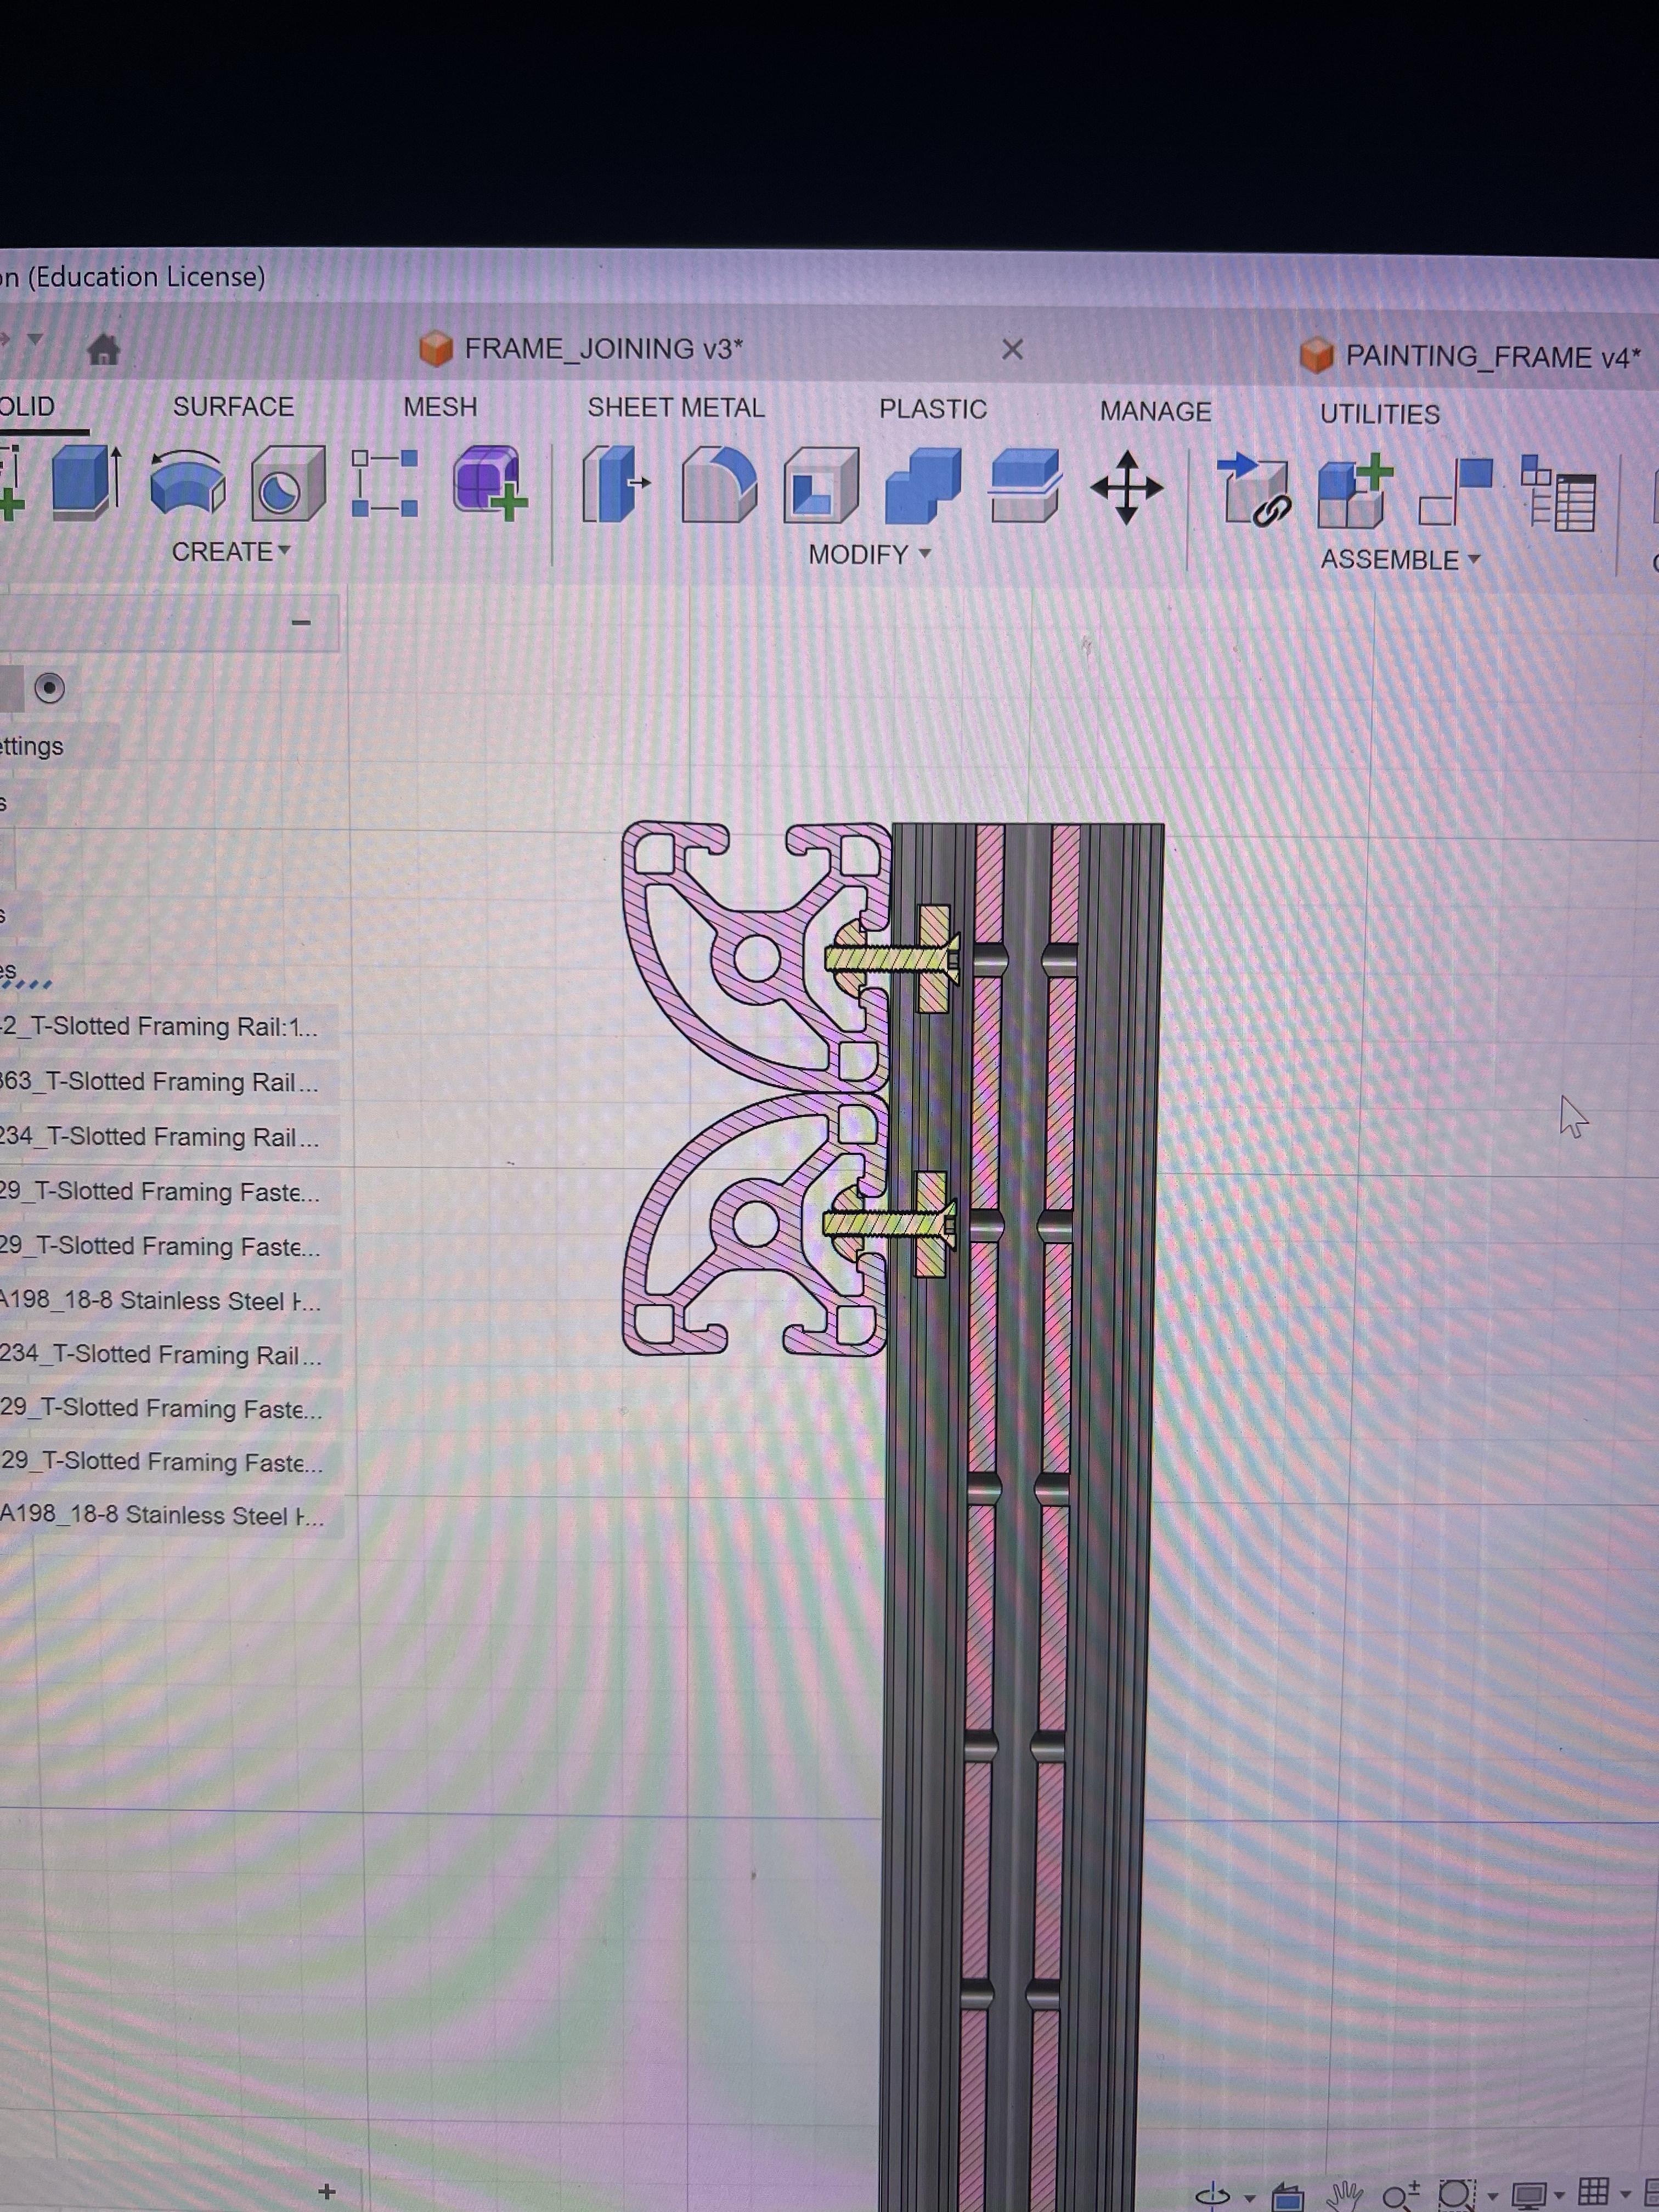Image resolution: width=1659 pixels, height=2212 pixels.
Task: Activate the Orbit tool at screen bottom
Action: click(x=1212, y=2196)
